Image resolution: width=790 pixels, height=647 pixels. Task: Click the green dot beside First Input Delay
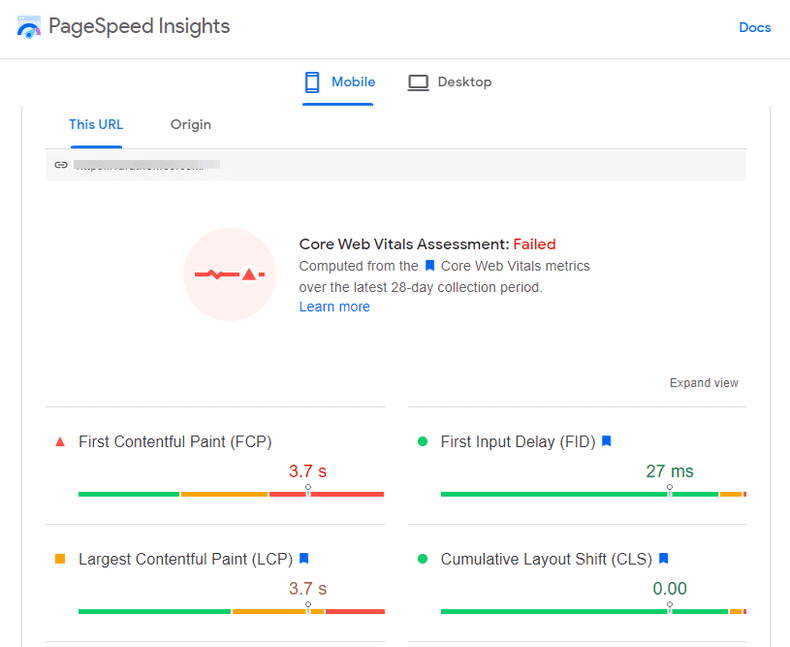[x=423, y=441]
